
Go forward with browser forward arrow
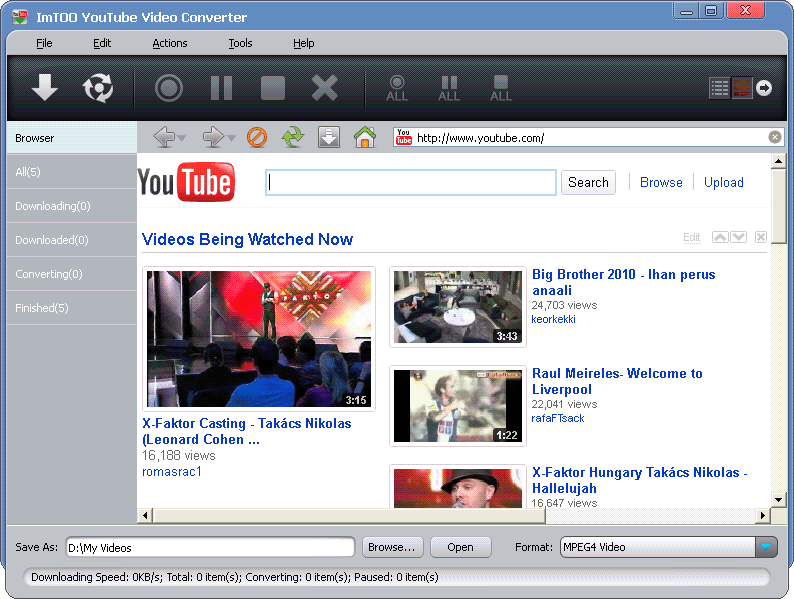[213, 137]
